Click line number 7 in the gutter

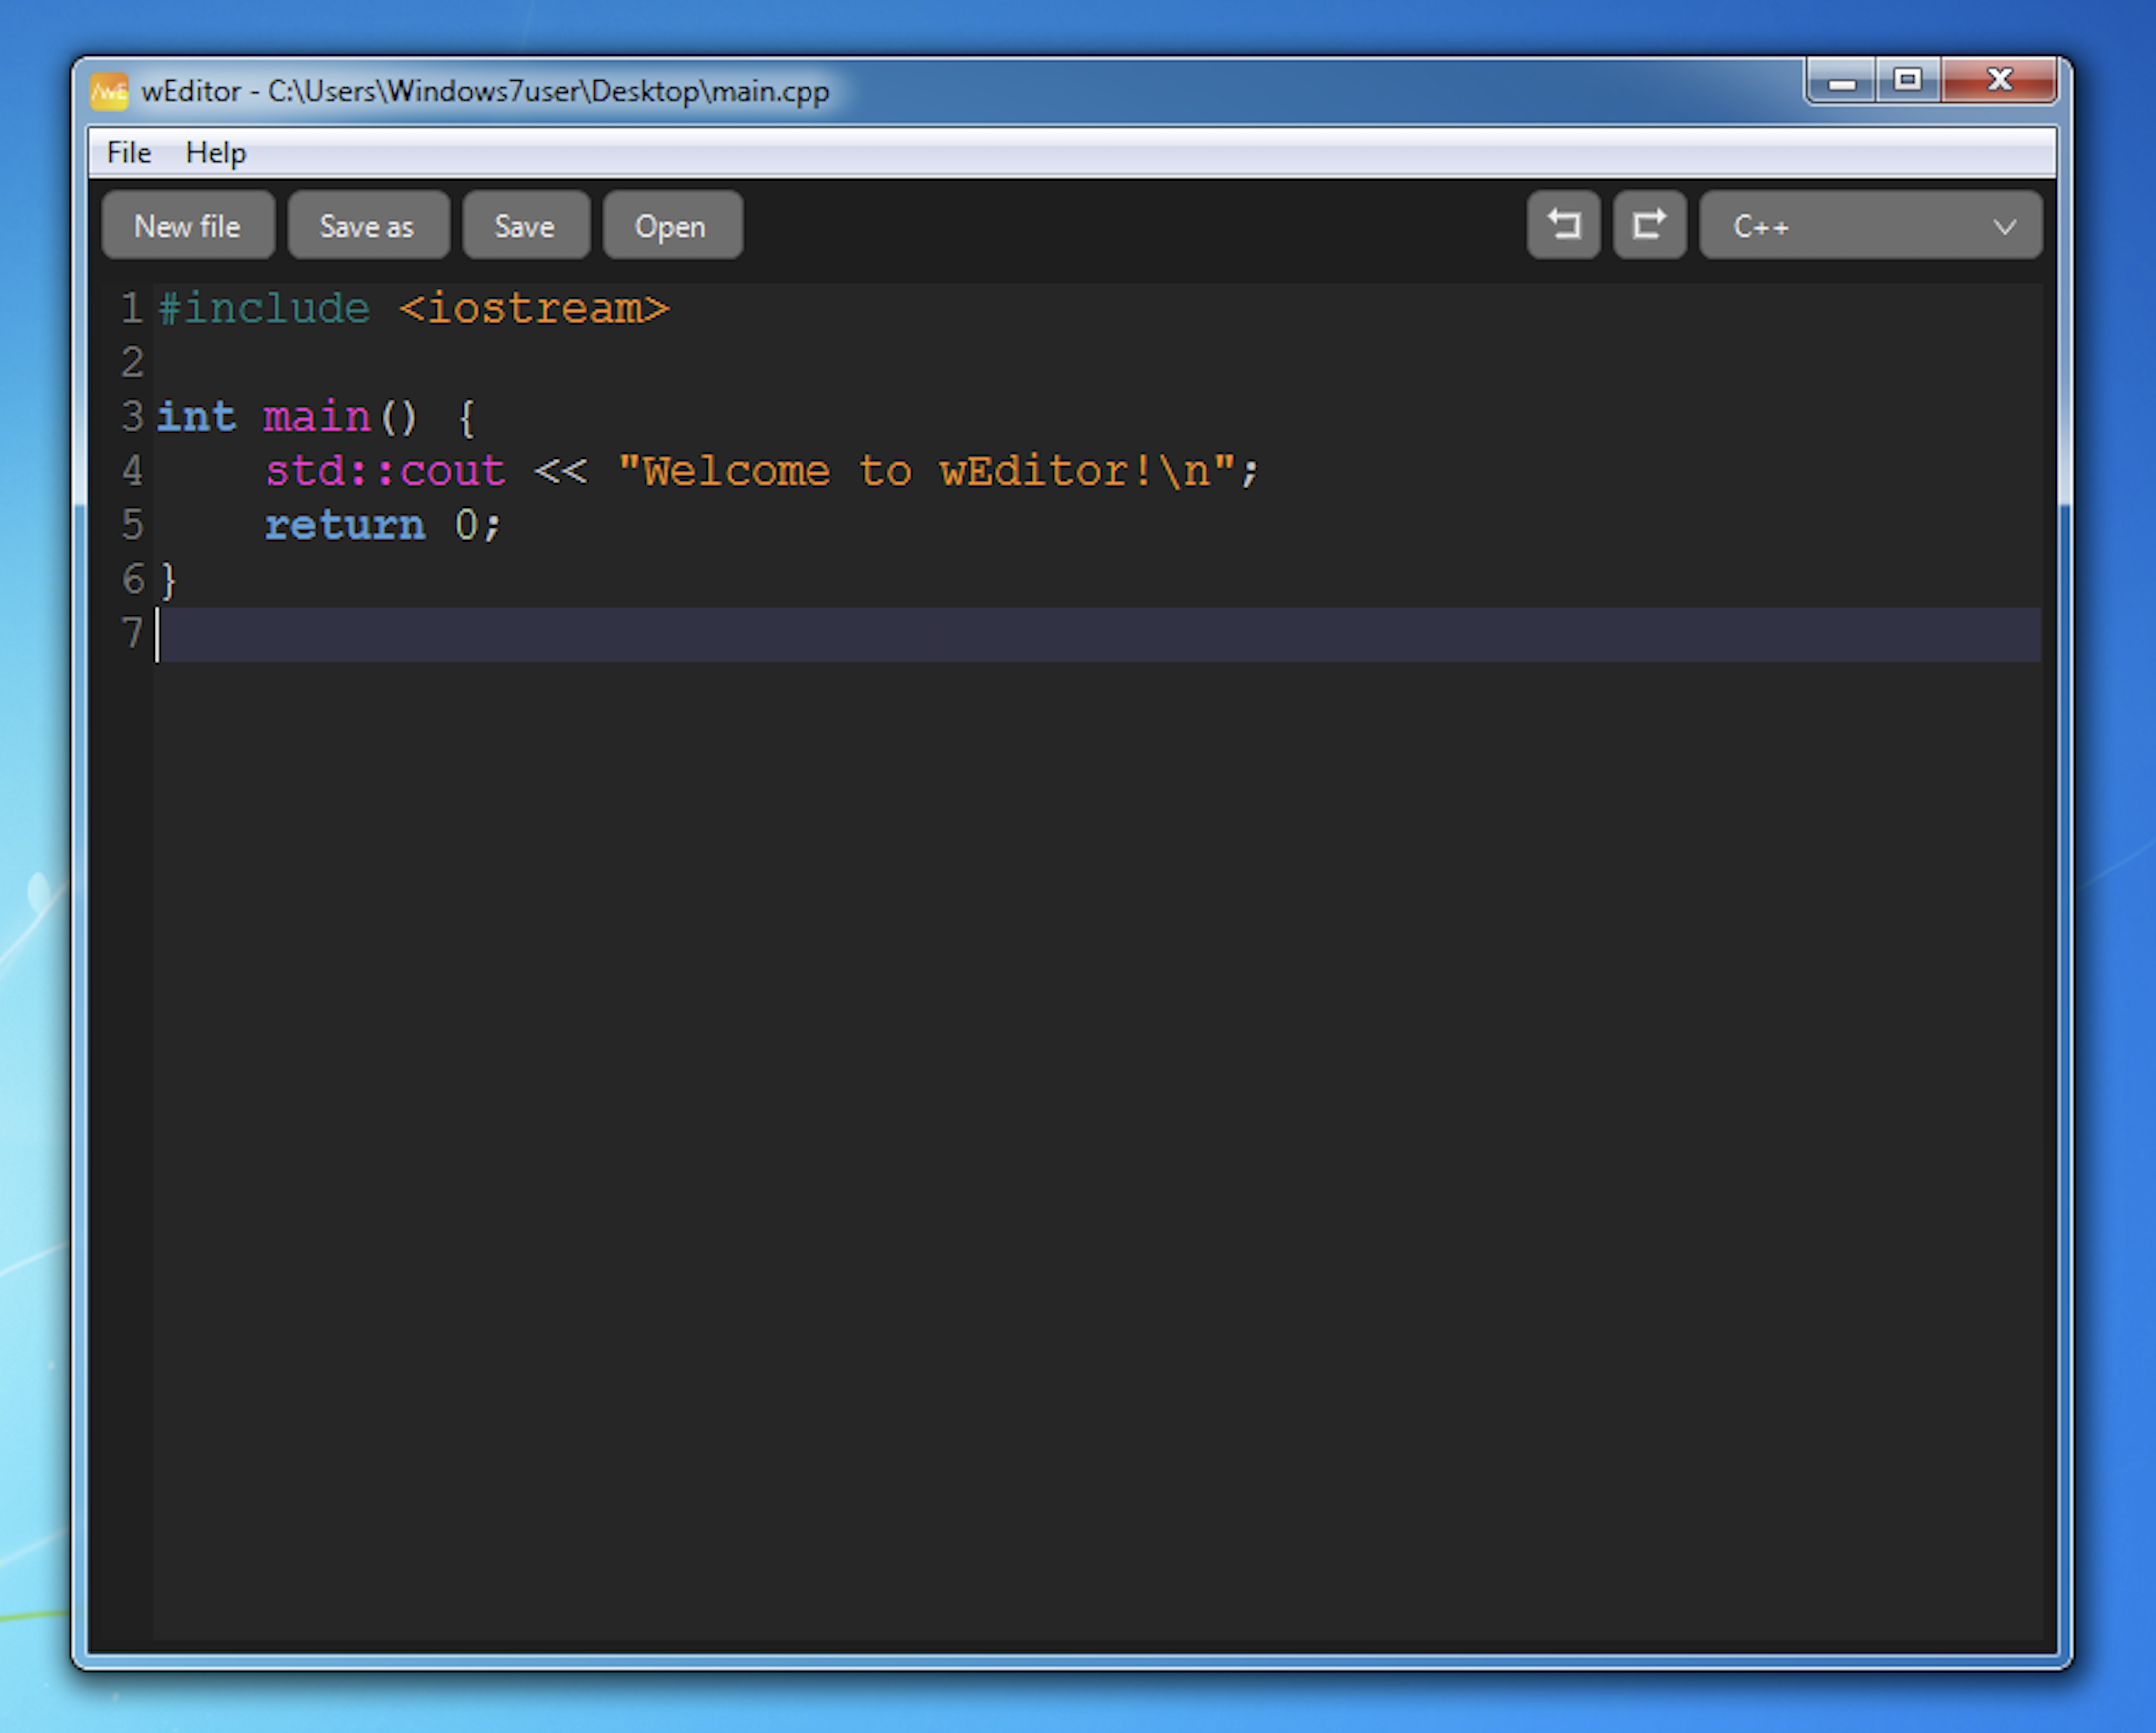[x=132, y=632]
